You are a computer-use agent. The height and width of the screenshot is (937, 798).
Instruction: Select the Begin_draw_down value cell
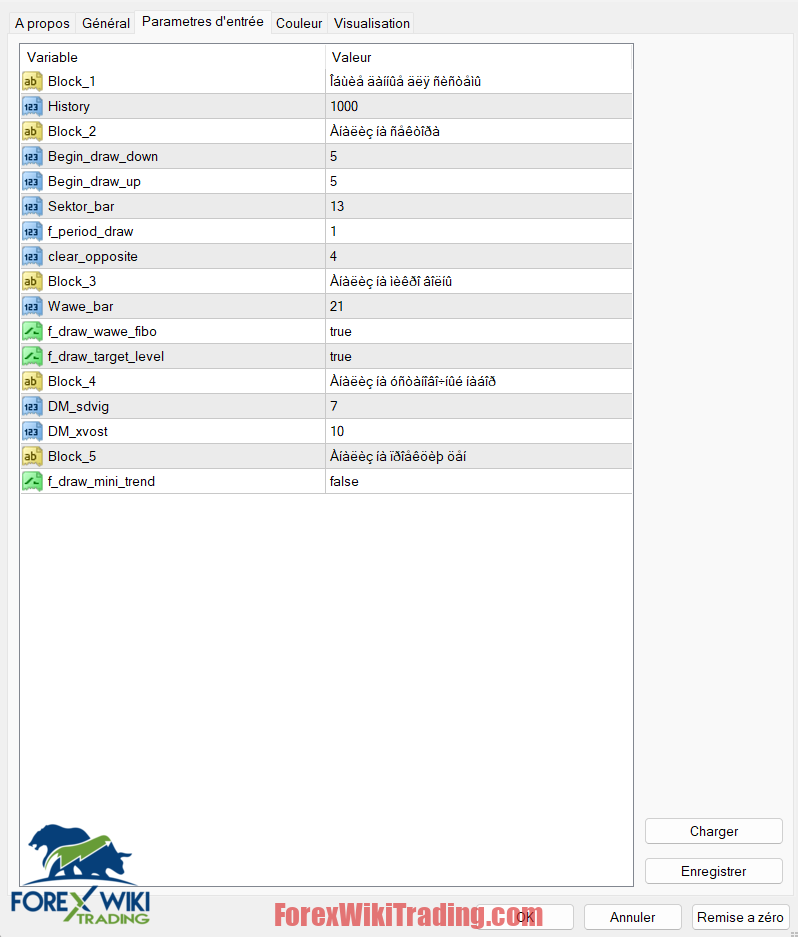(479, 157)
